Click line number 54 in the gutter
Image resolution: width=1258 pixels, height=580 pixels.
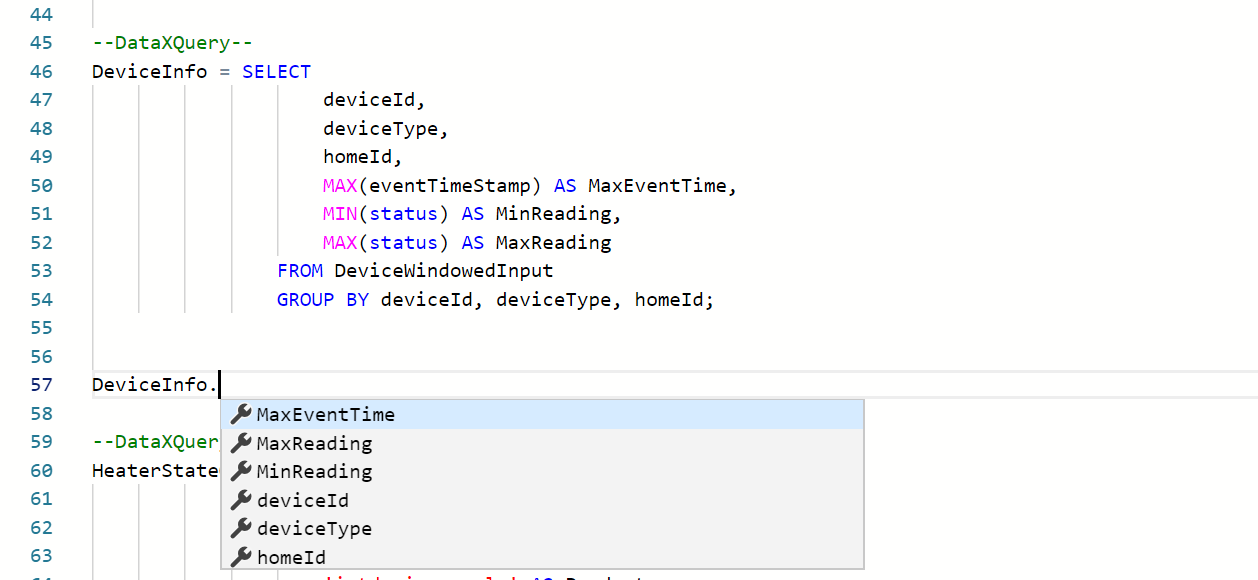click(x=41, y=299)
